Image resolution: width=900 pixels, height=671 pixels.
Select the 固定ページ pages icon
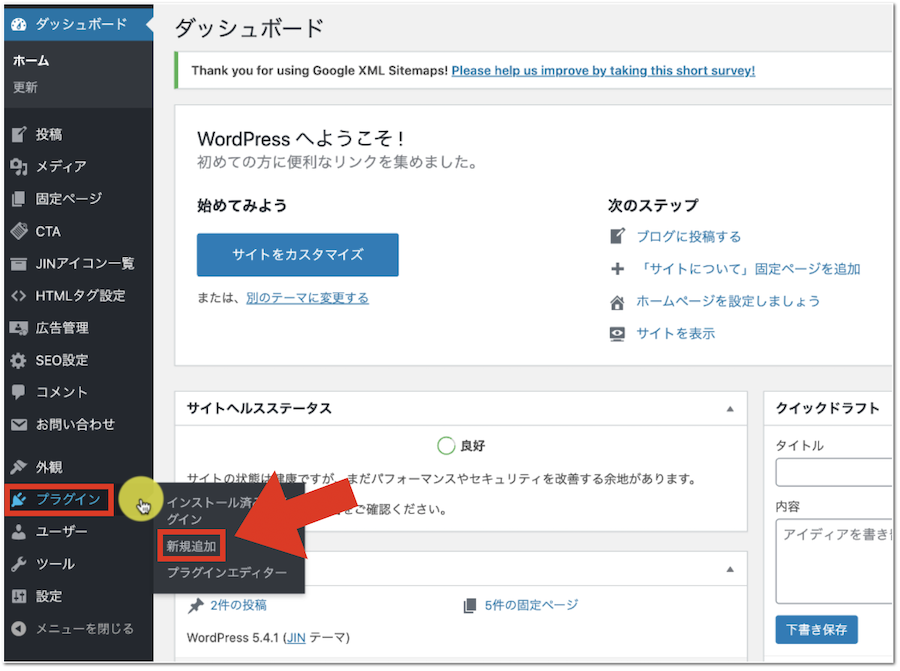[x=18, y=199]
